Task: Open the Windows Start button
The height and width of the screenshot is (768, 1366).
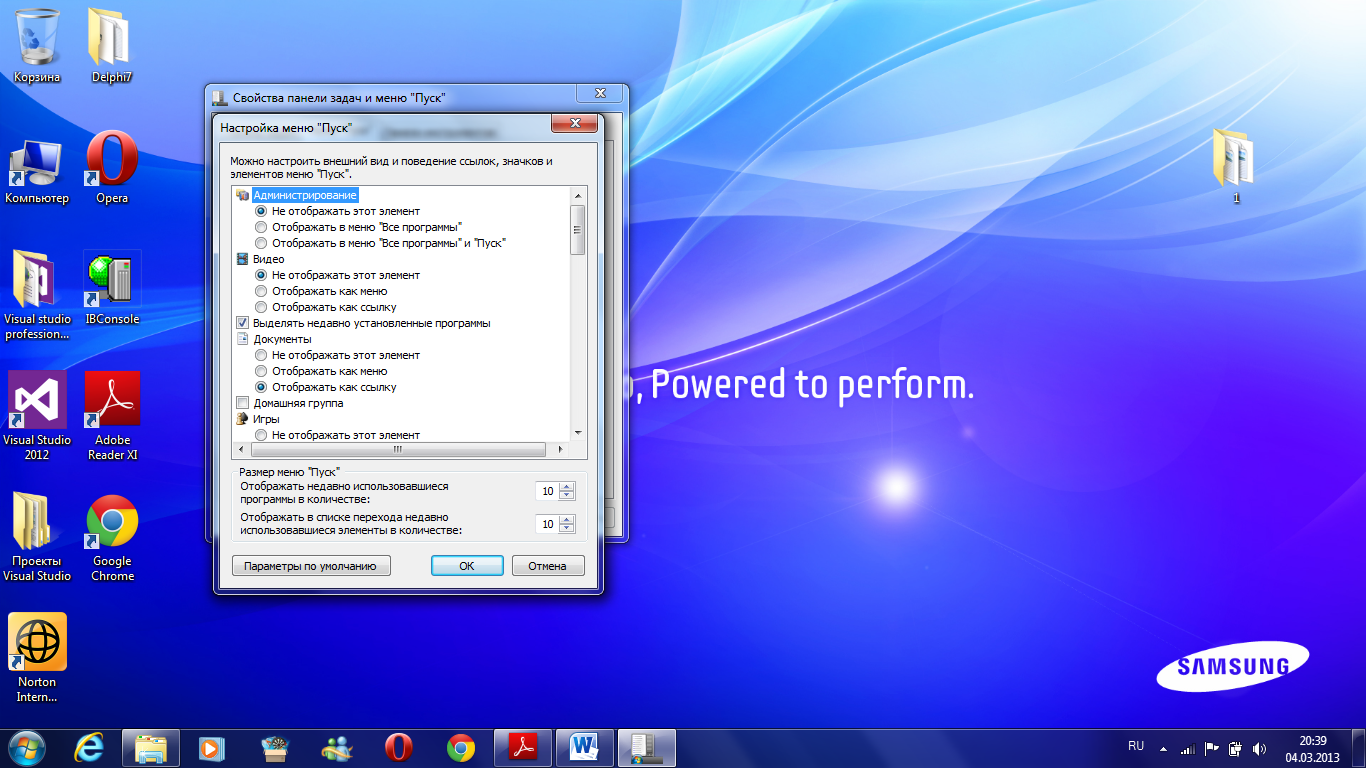Action: pyautogui.click(x=27, y=747)
